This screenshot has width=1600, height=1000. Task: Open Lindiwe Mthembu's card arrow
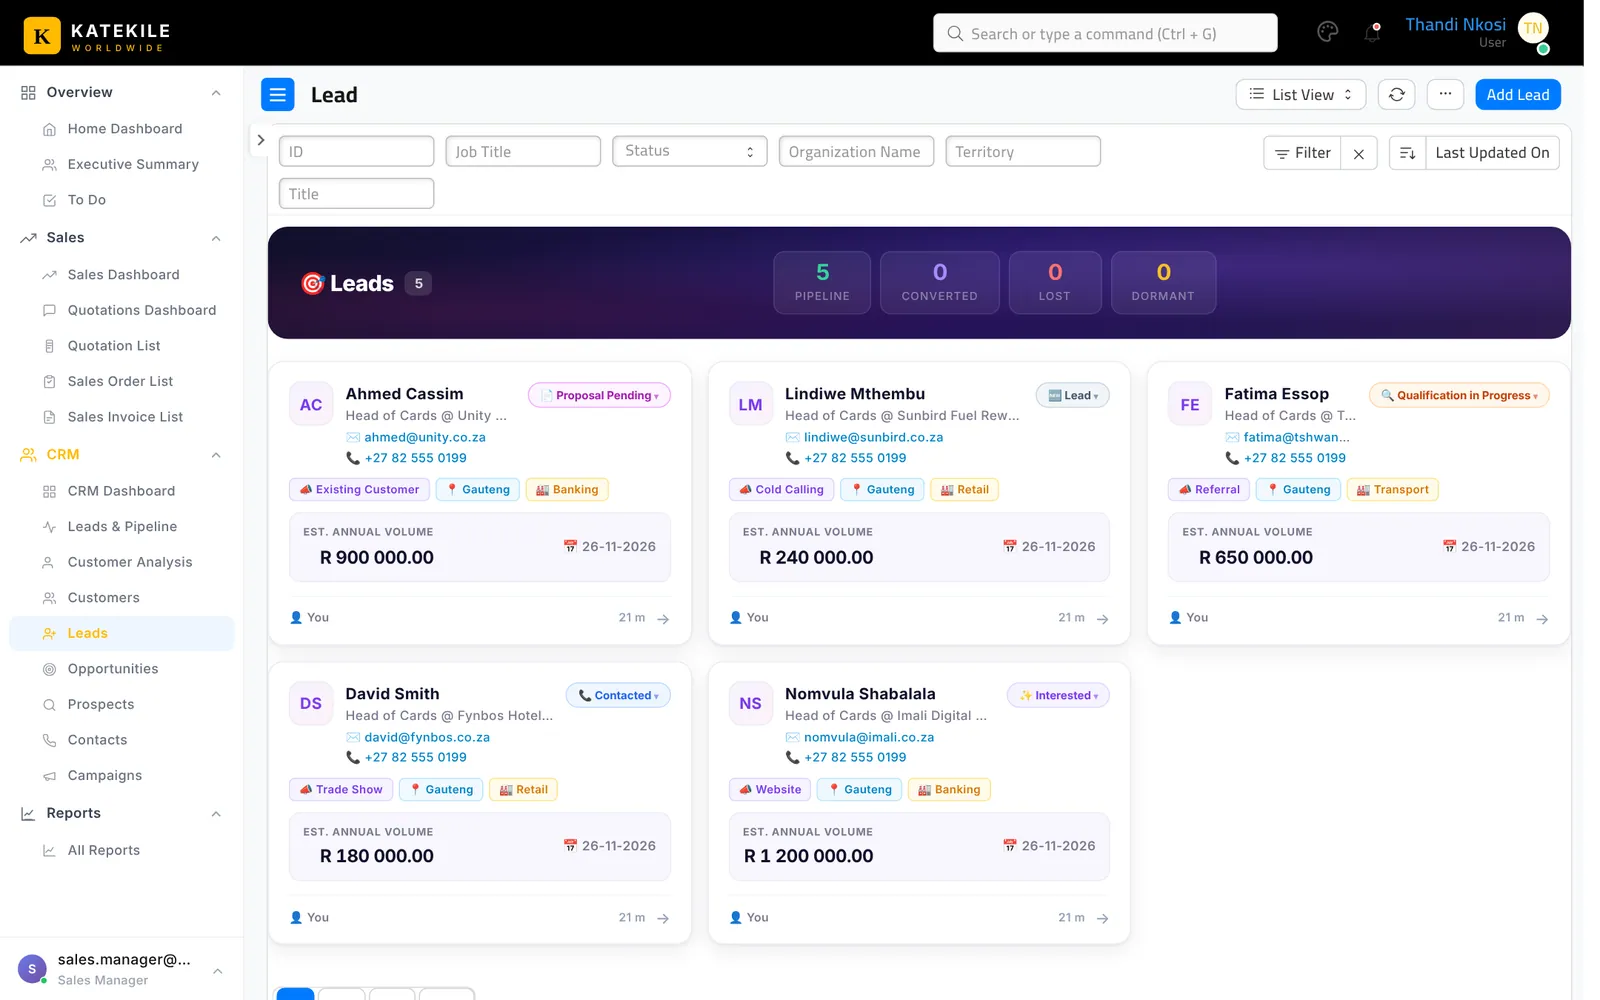point(1102,619)
